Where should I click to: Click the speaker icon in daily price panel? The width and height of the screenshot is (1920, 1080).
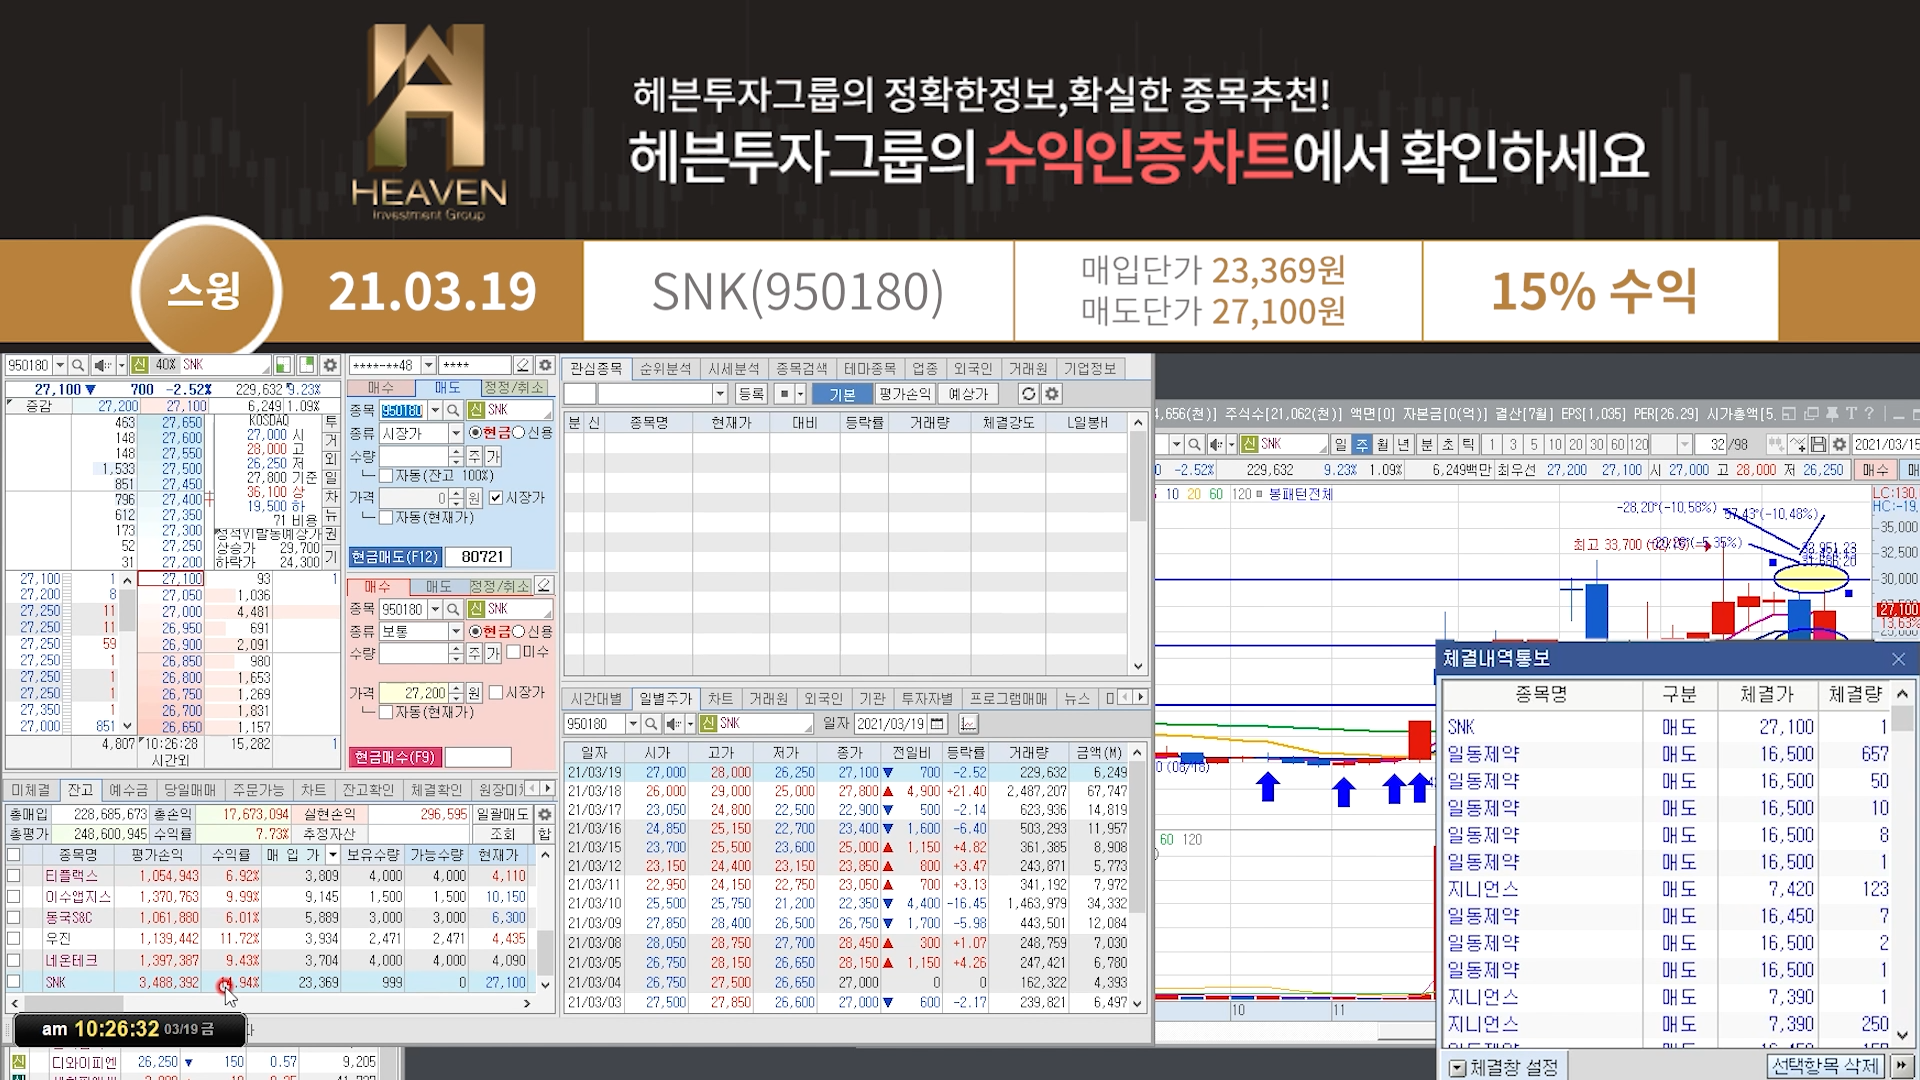(x=674, y=723)
